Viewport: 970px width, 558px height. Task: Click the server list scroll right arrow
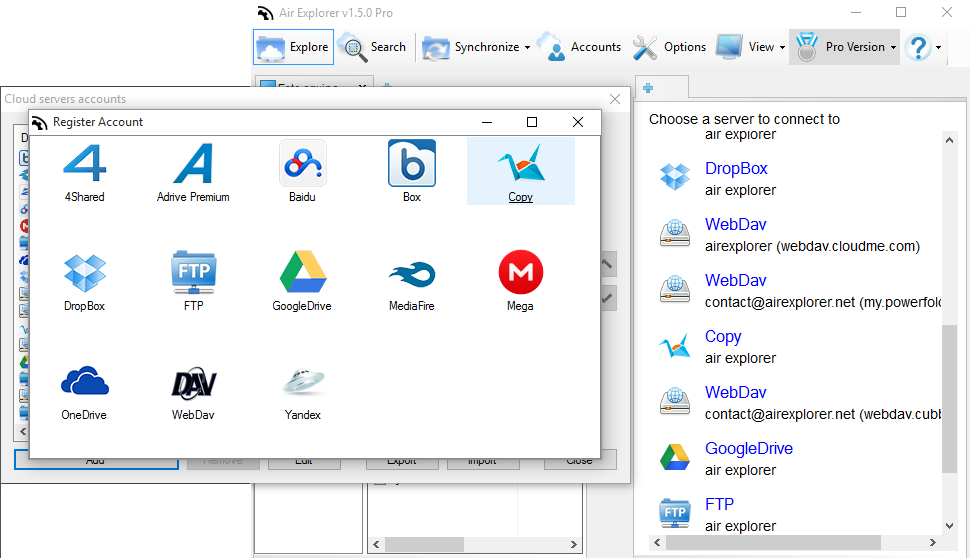tap(933, 543)
